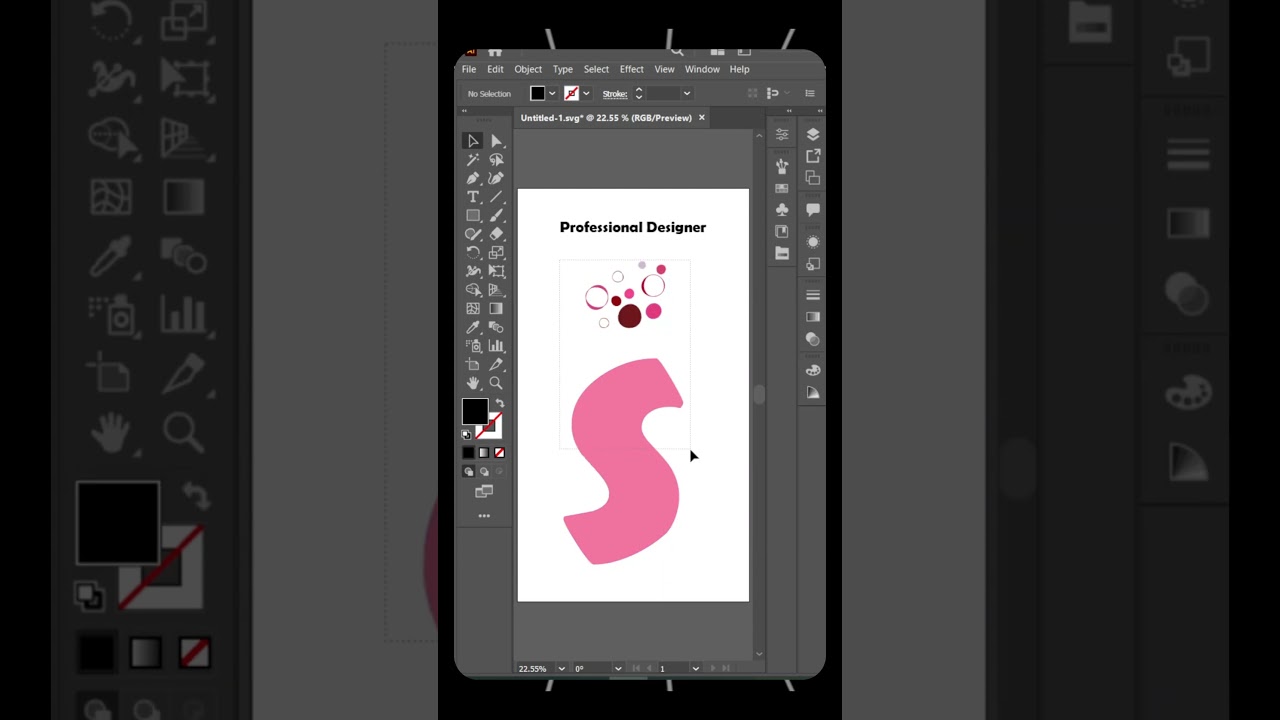Select the Free Transform tool
The height and width of the screenshot is (720, 1280).
coord(496,271)
